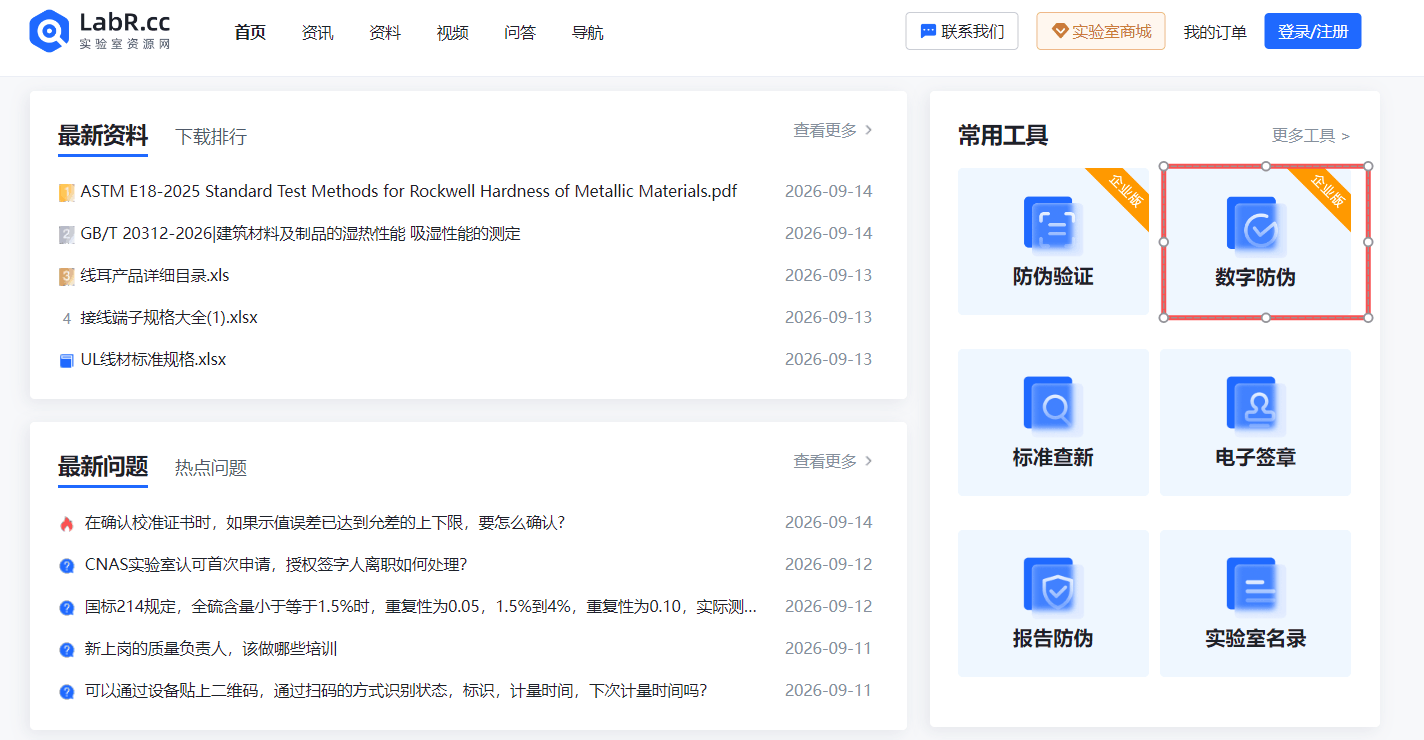Click question icon beside 新上岗的质量负责人
This screenshot has width=1424, height=740.
point(66,649)
